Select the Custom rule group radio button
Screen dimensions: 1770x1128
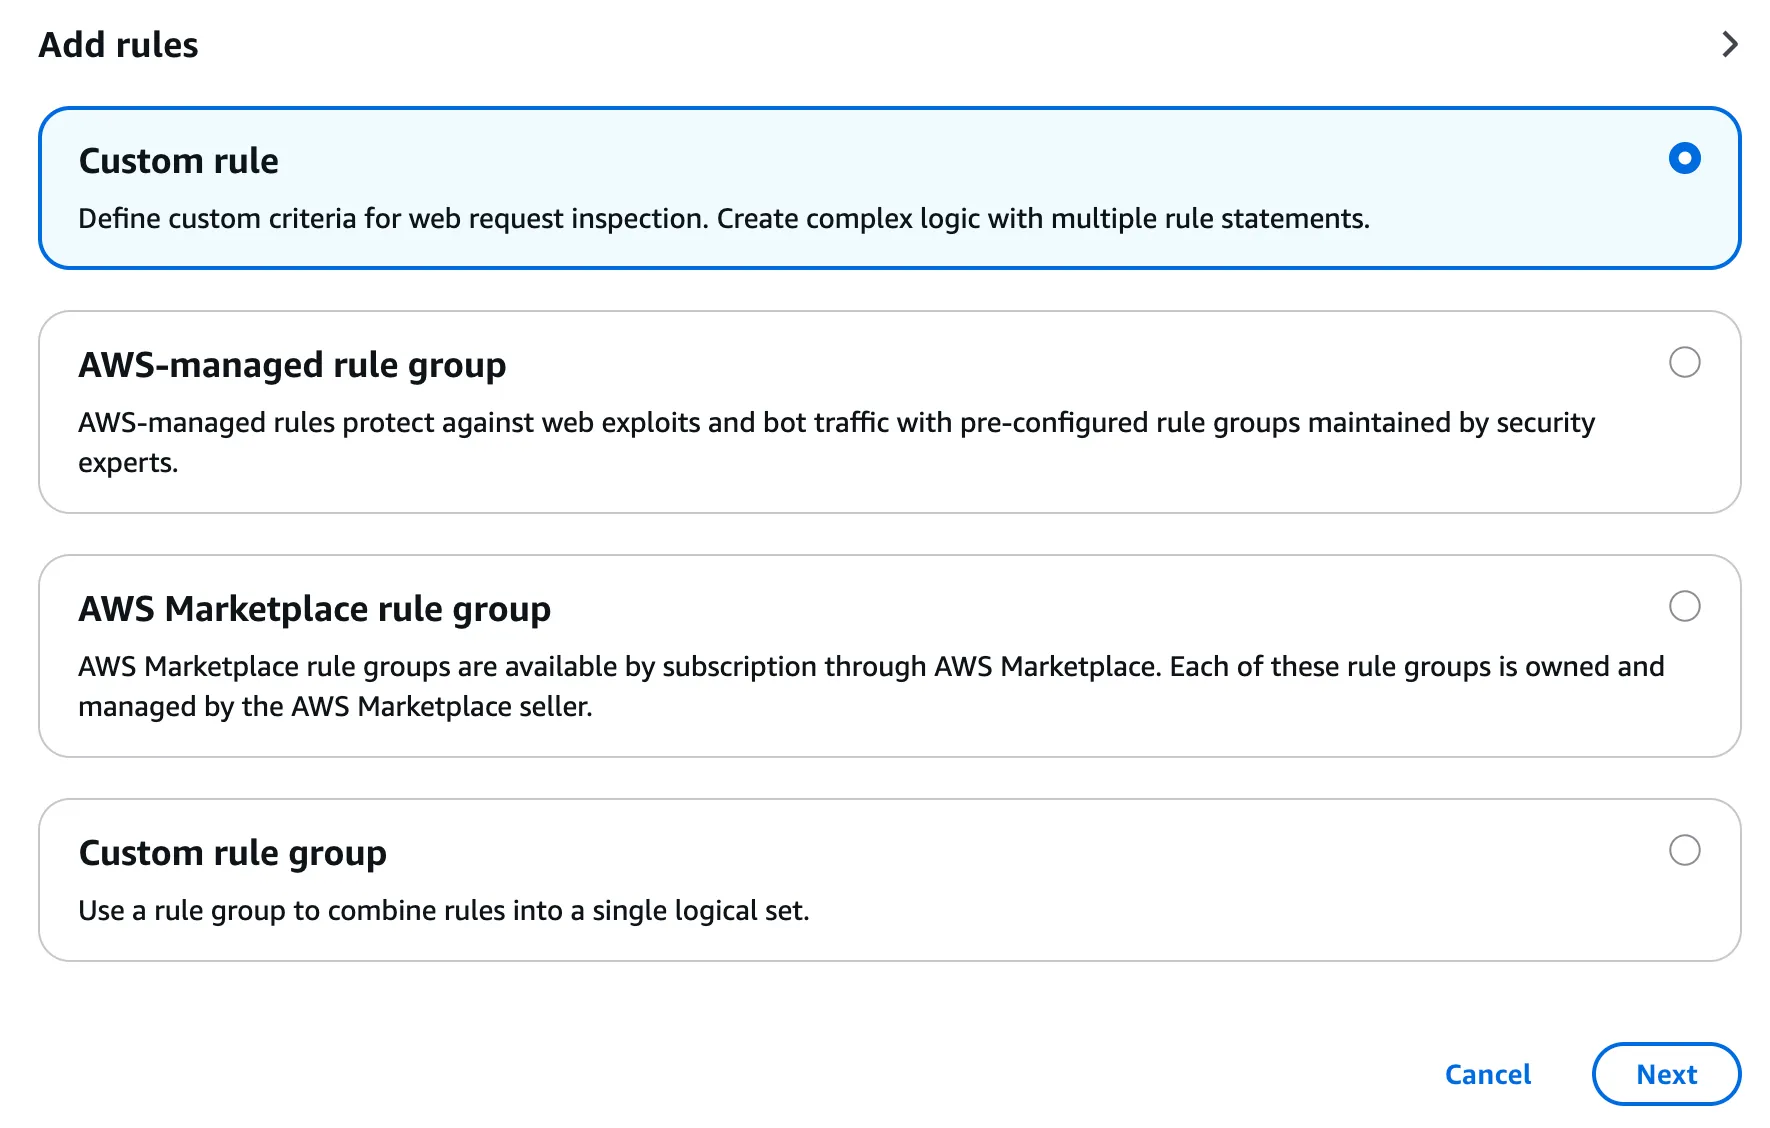pyautogui.click(x=1684, y=850)
